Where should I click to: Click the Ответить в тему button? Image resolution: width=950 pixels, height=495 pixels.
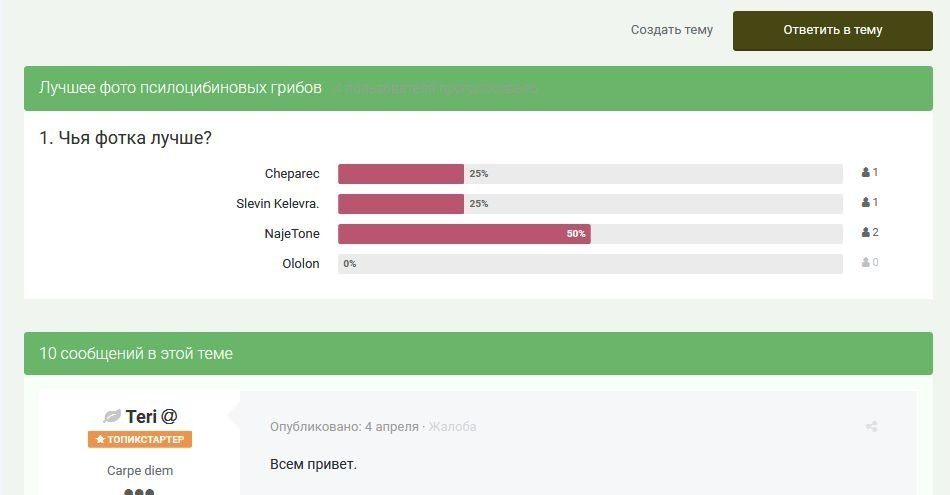(832, 30)
